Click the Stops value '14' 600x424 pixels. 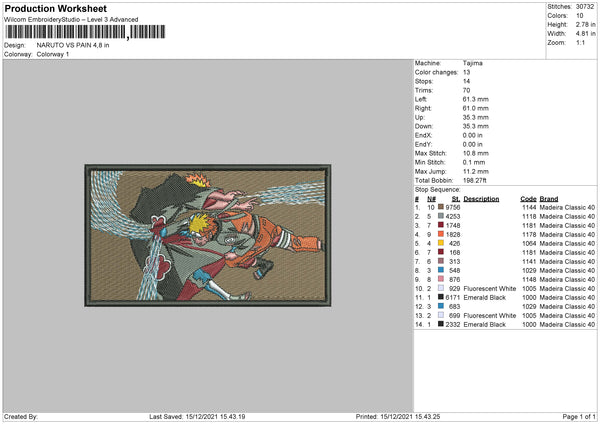(466, 81)
